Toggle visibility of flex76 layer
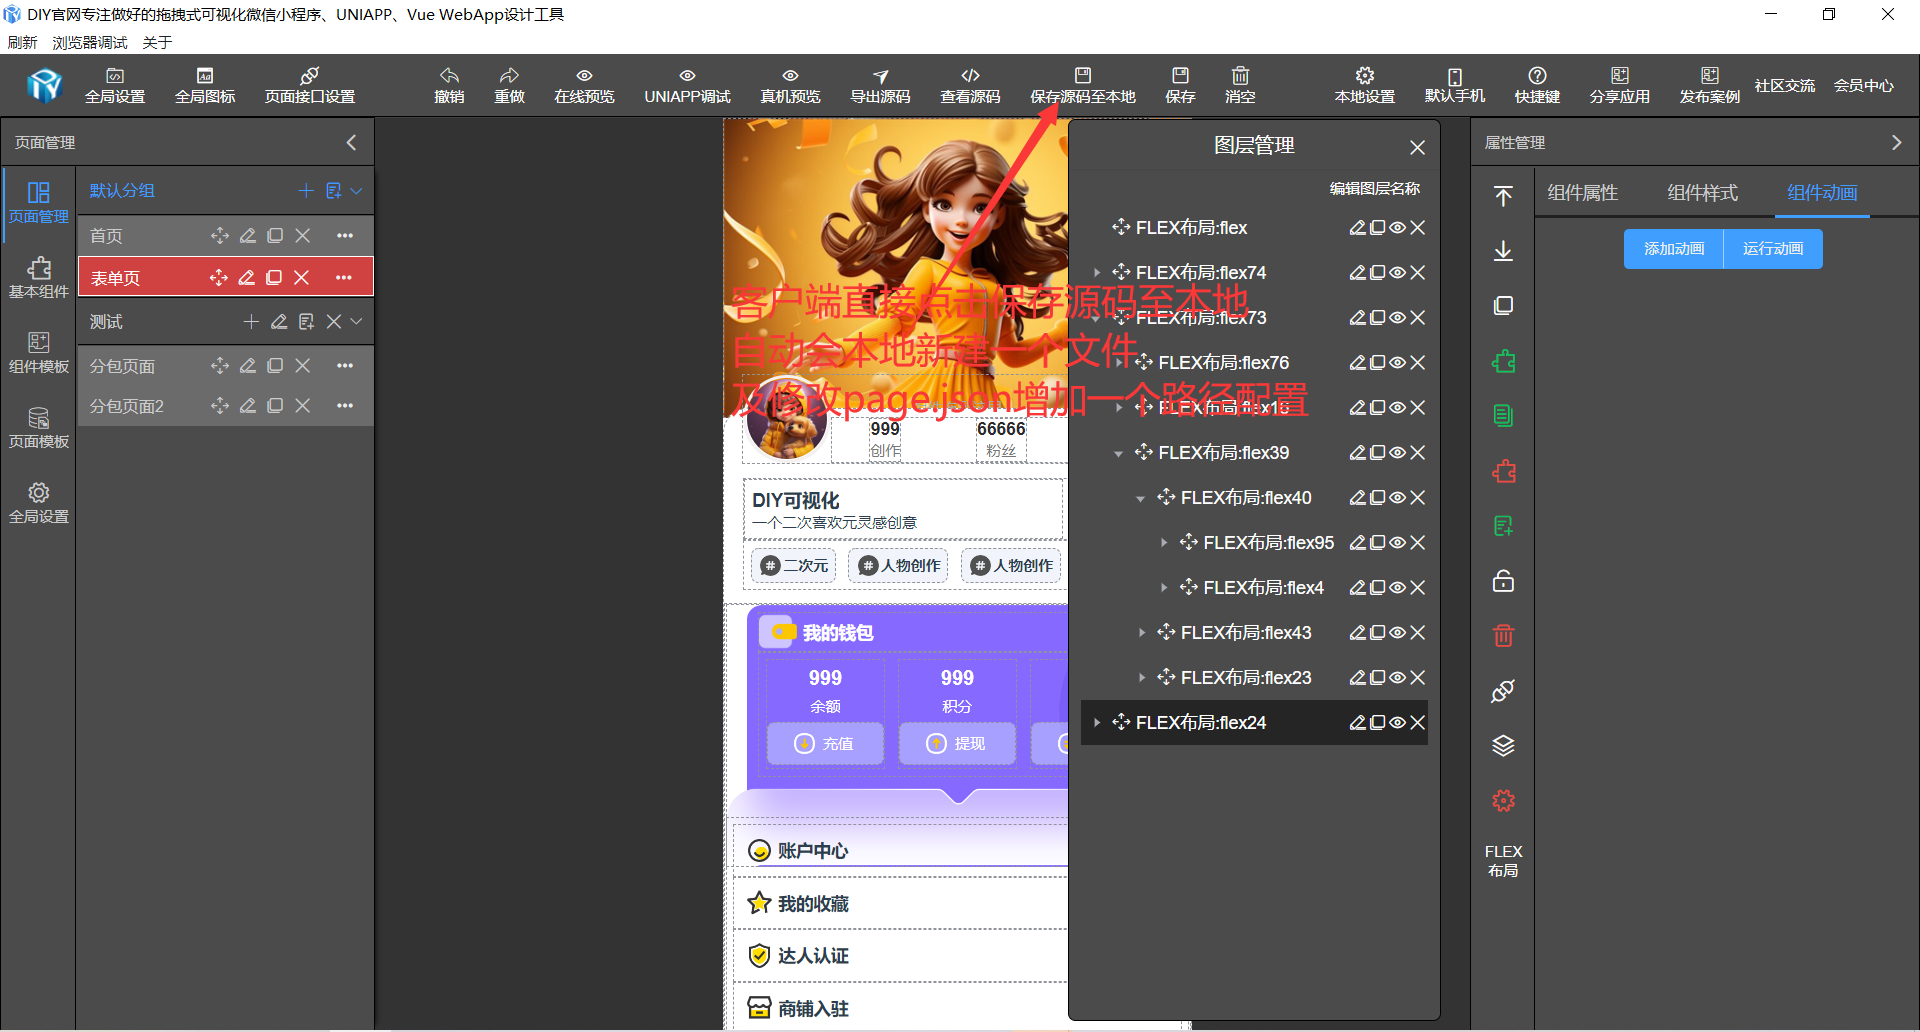1920x1032 pixels. (1397, 362)
